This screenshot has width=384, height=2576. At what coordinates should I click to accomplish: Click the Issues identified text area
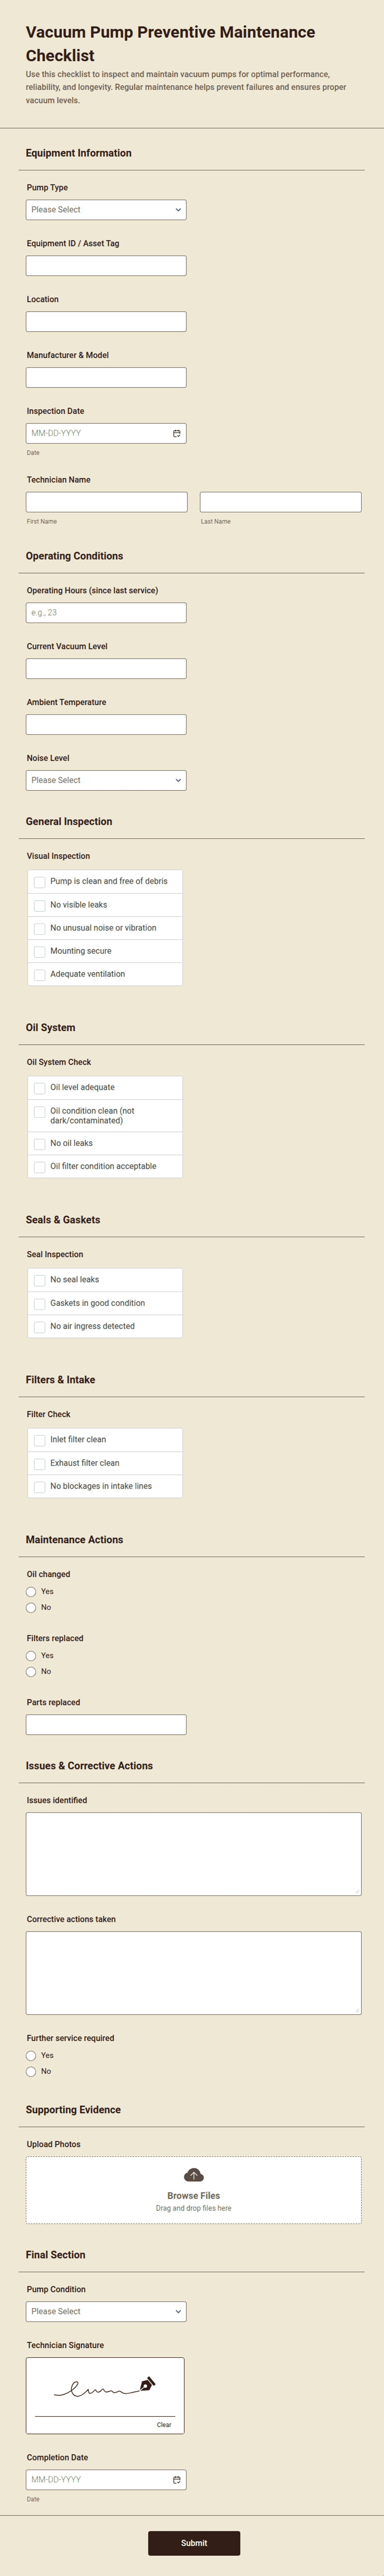[193, 1853]
